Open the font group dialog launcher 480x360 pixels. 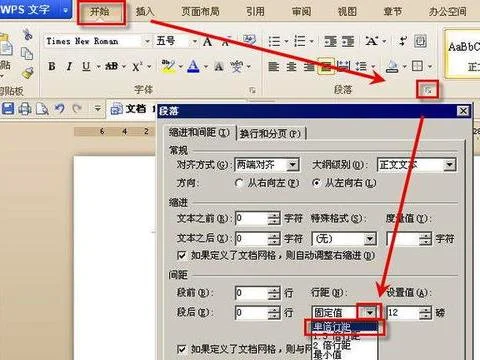(253, 90)
